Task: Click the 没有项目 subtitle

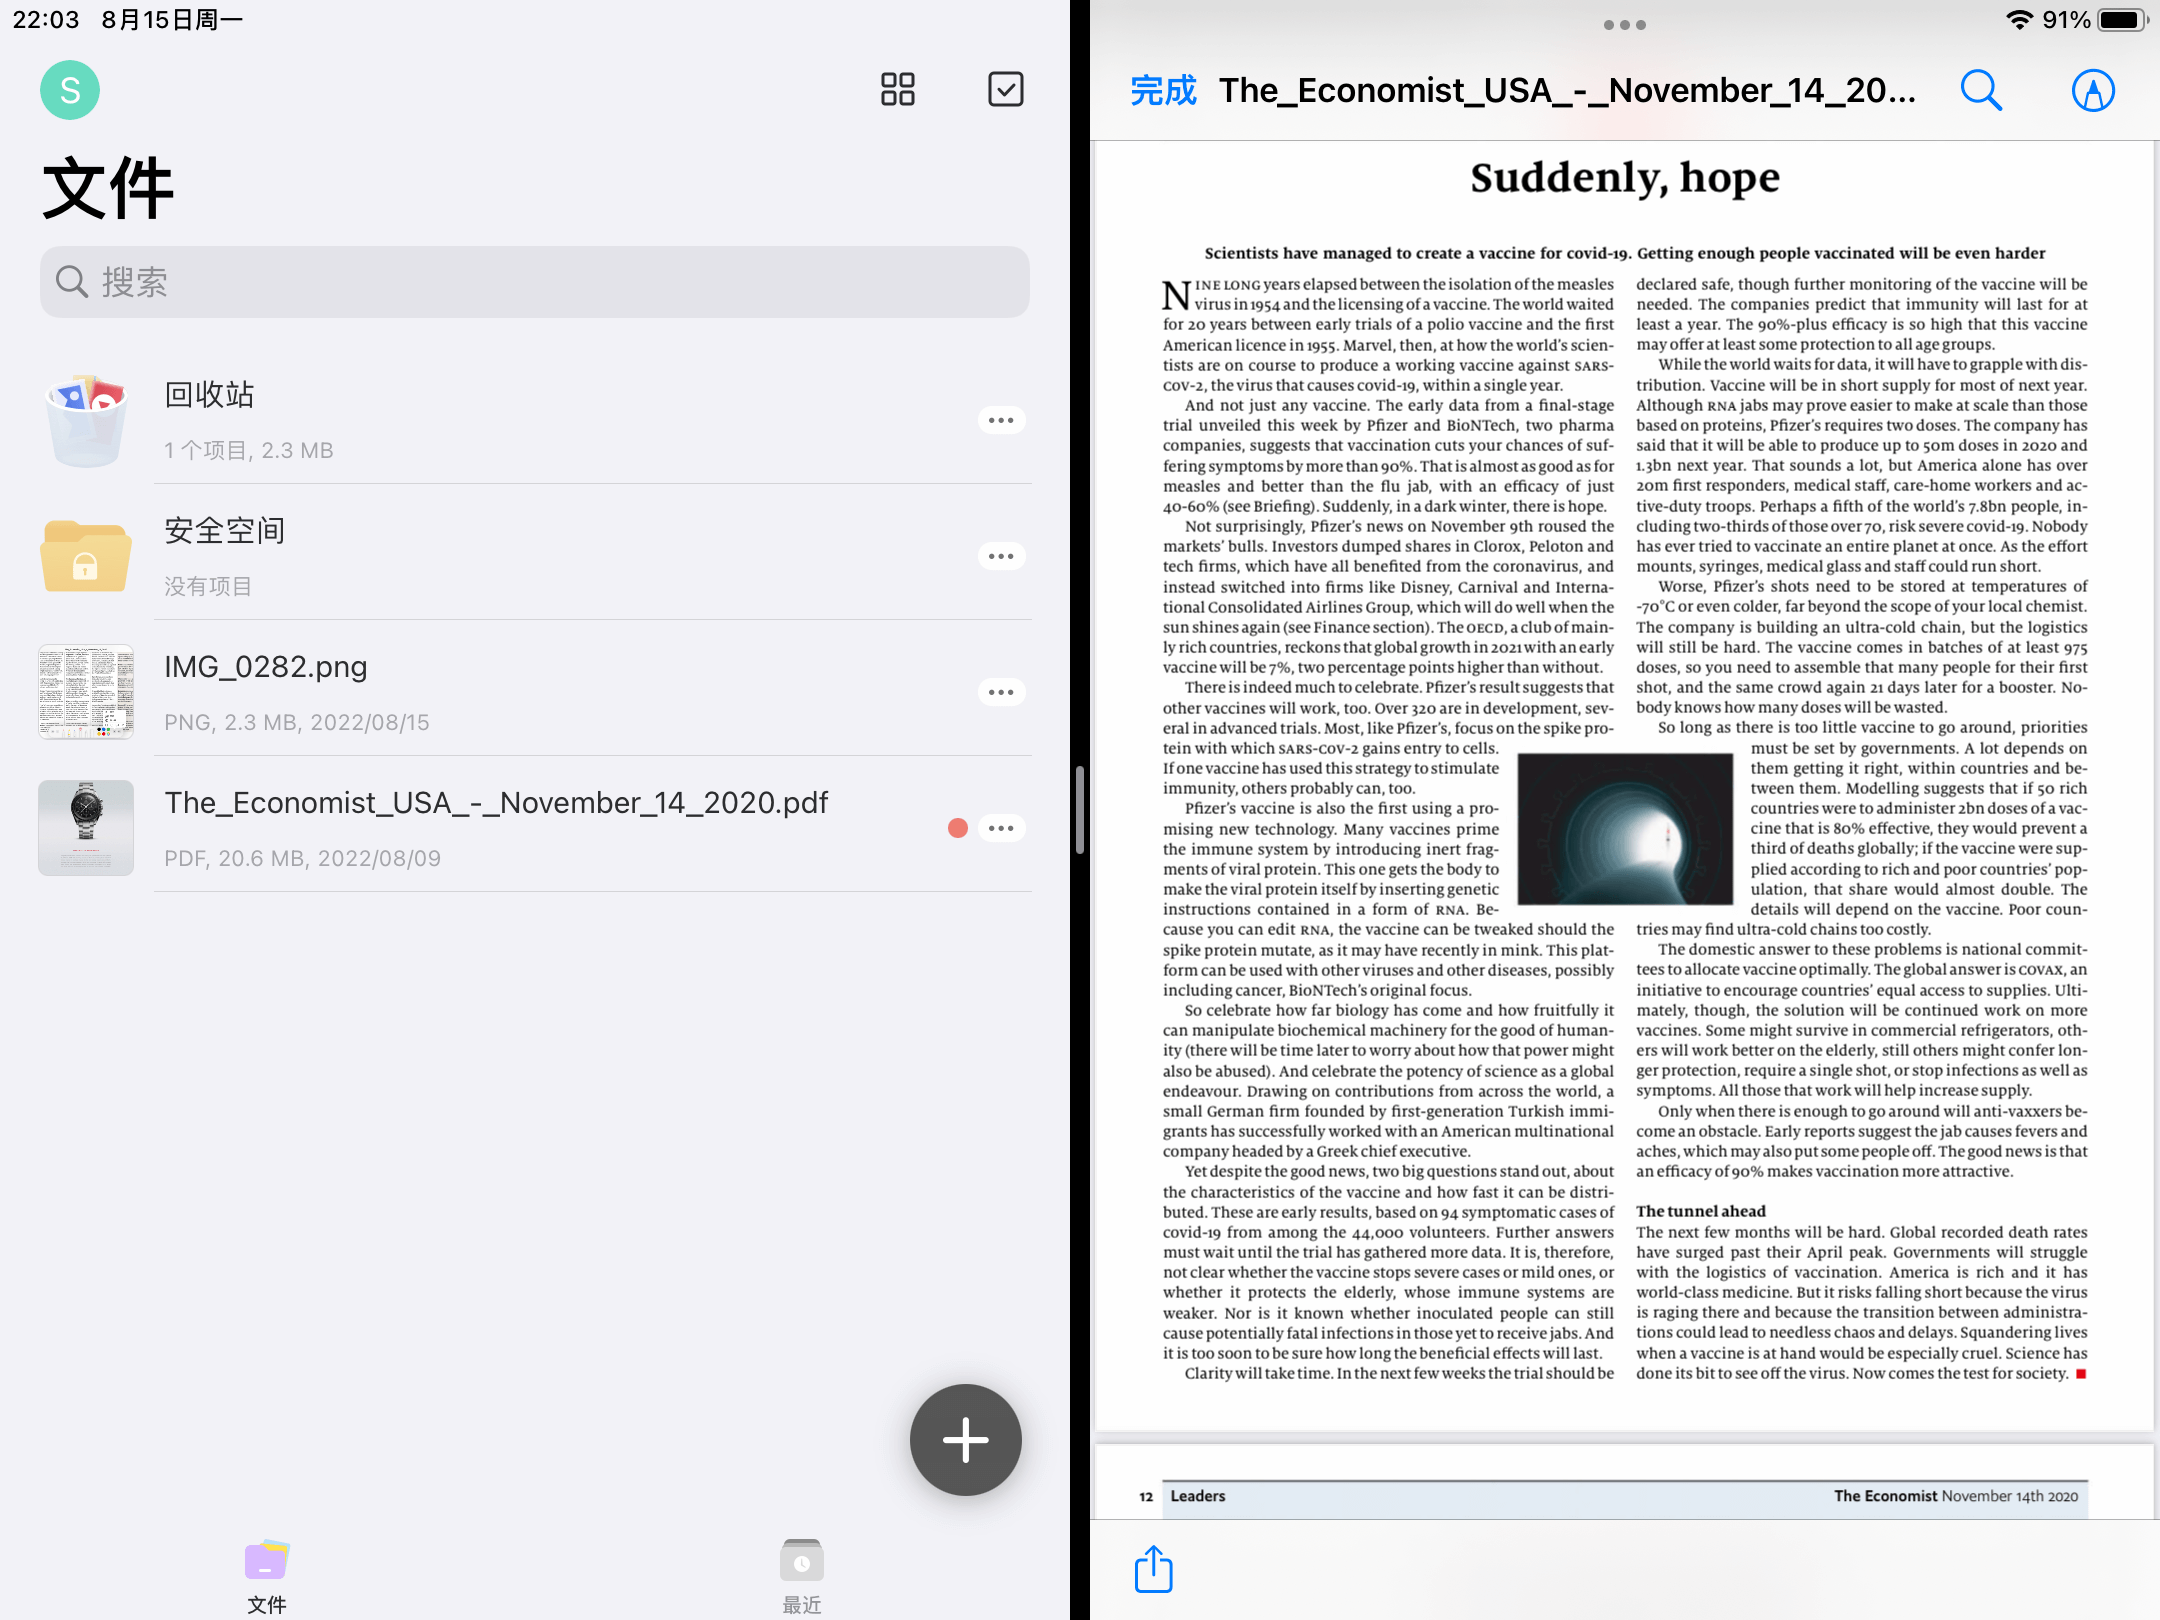Action: click(x=208, y=586)
